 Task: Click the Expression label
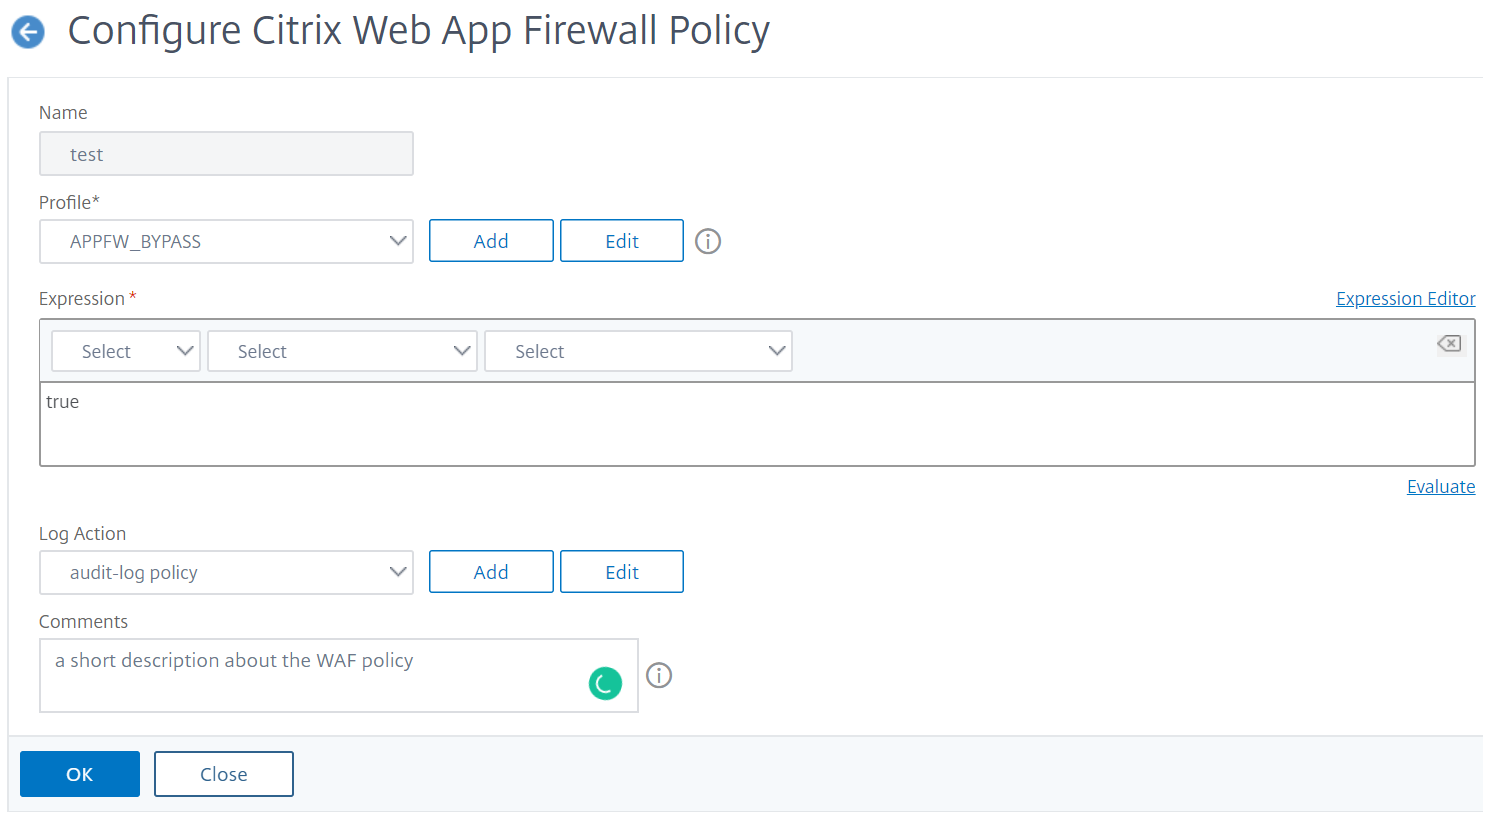coord(82,298)
